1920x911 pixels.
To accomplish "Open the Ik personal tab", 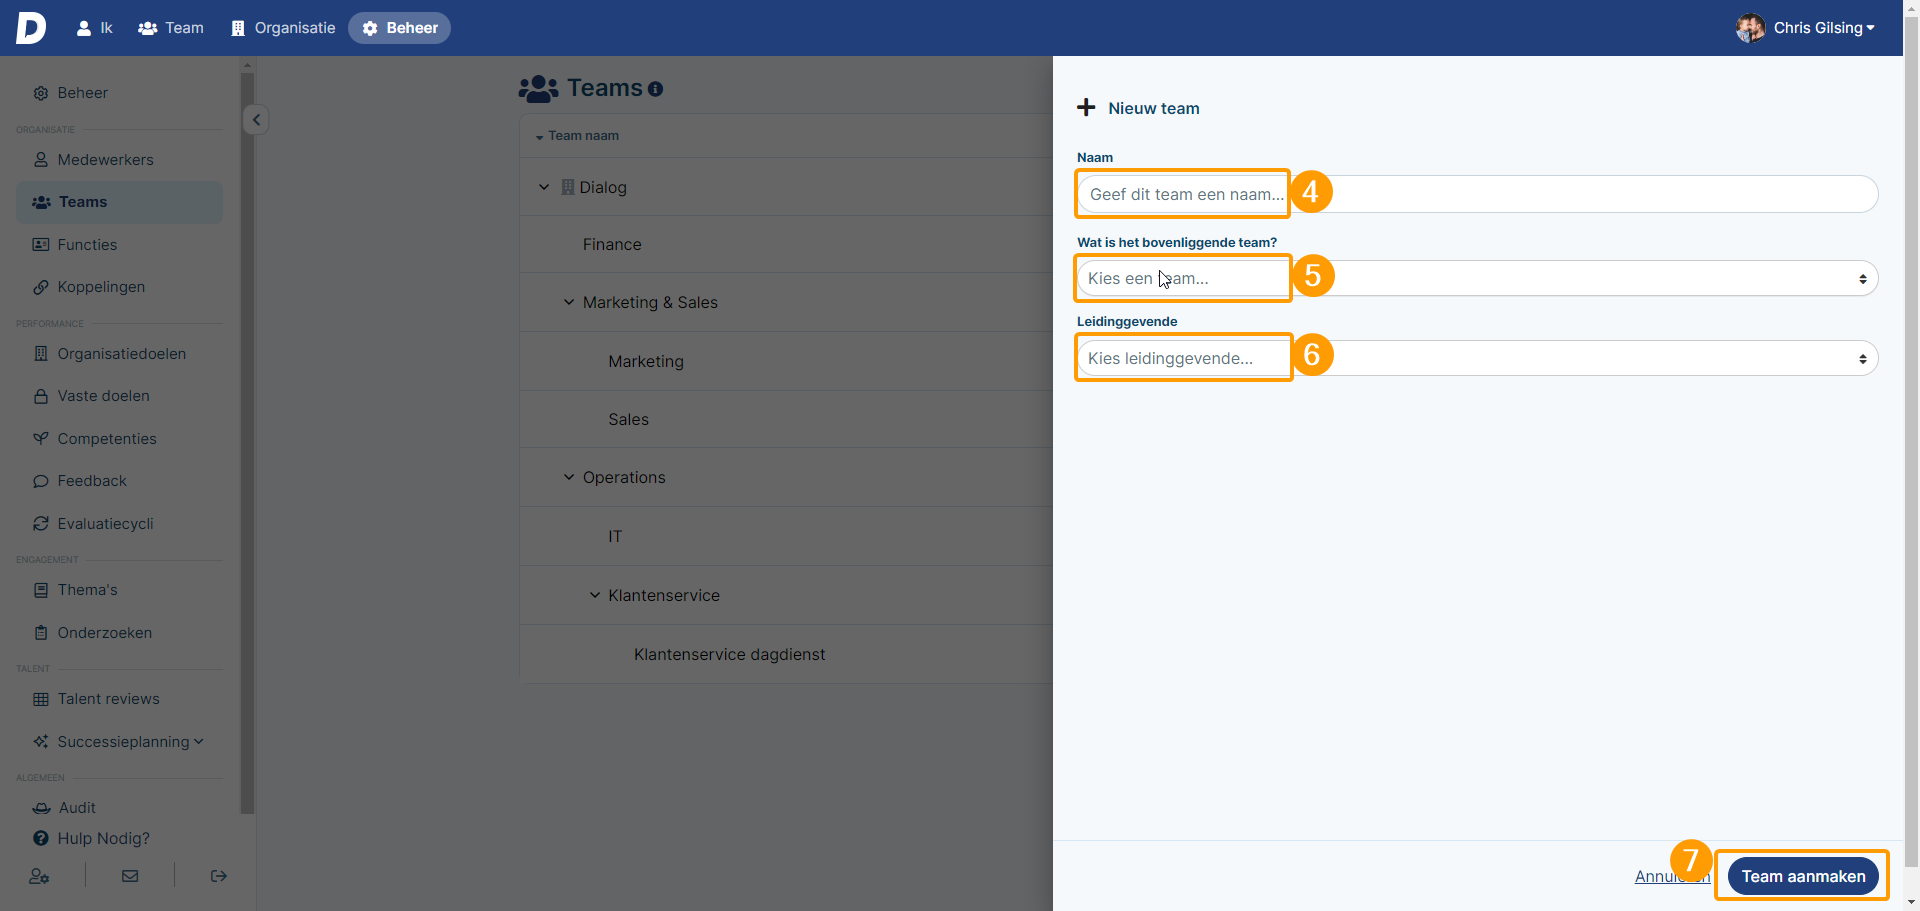I will click(95, 28).
